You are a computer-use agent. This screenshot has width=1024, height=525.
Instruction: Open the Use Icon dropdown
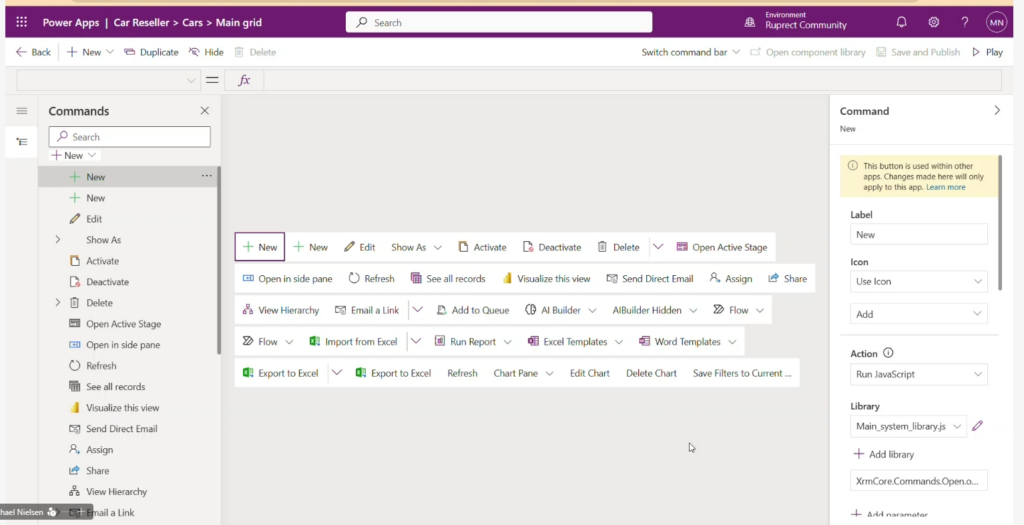[x=918, y=282]
